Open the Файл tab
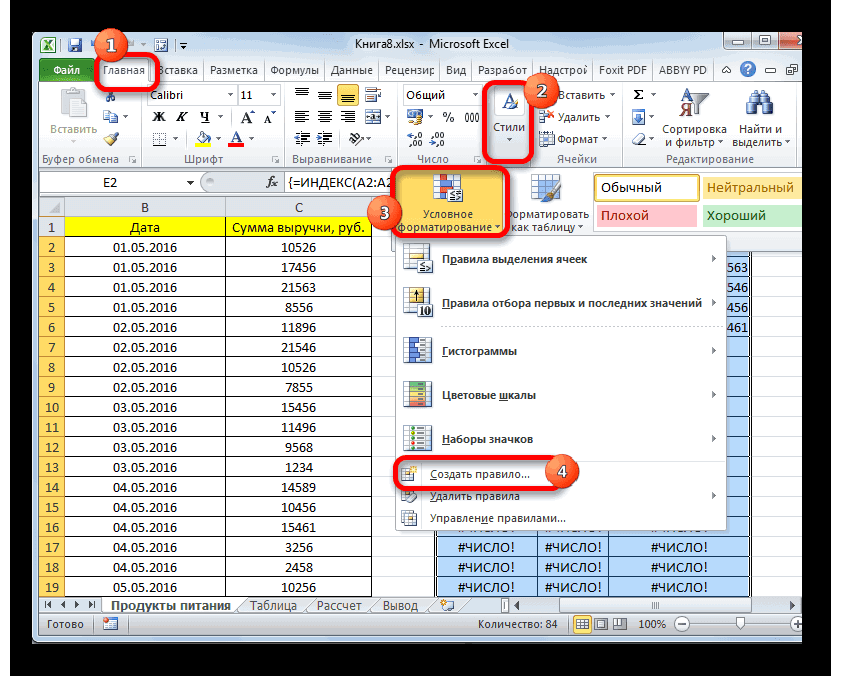Viewport: 859px width, 676px height. [66, 70]
